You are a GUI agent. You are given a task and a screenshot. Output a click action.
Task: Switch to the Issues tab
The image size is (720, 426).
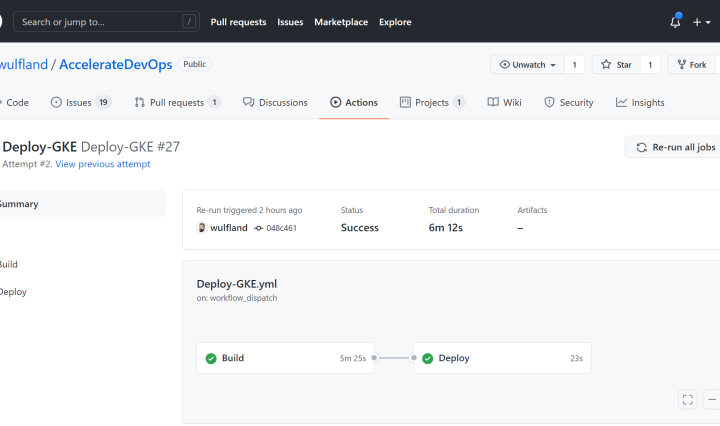[x=80, y=102]
